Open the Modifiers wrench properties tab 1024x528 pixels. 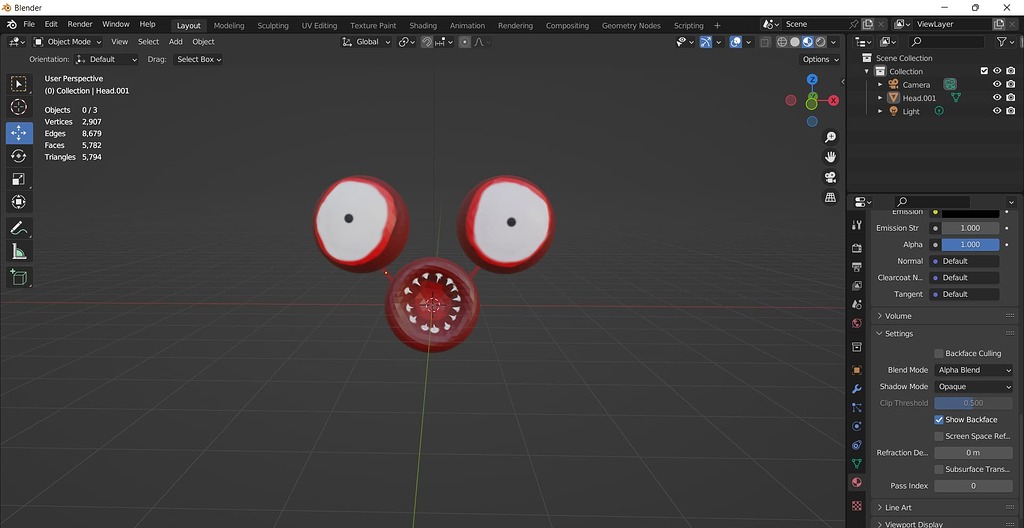click(x=857, y=389)
